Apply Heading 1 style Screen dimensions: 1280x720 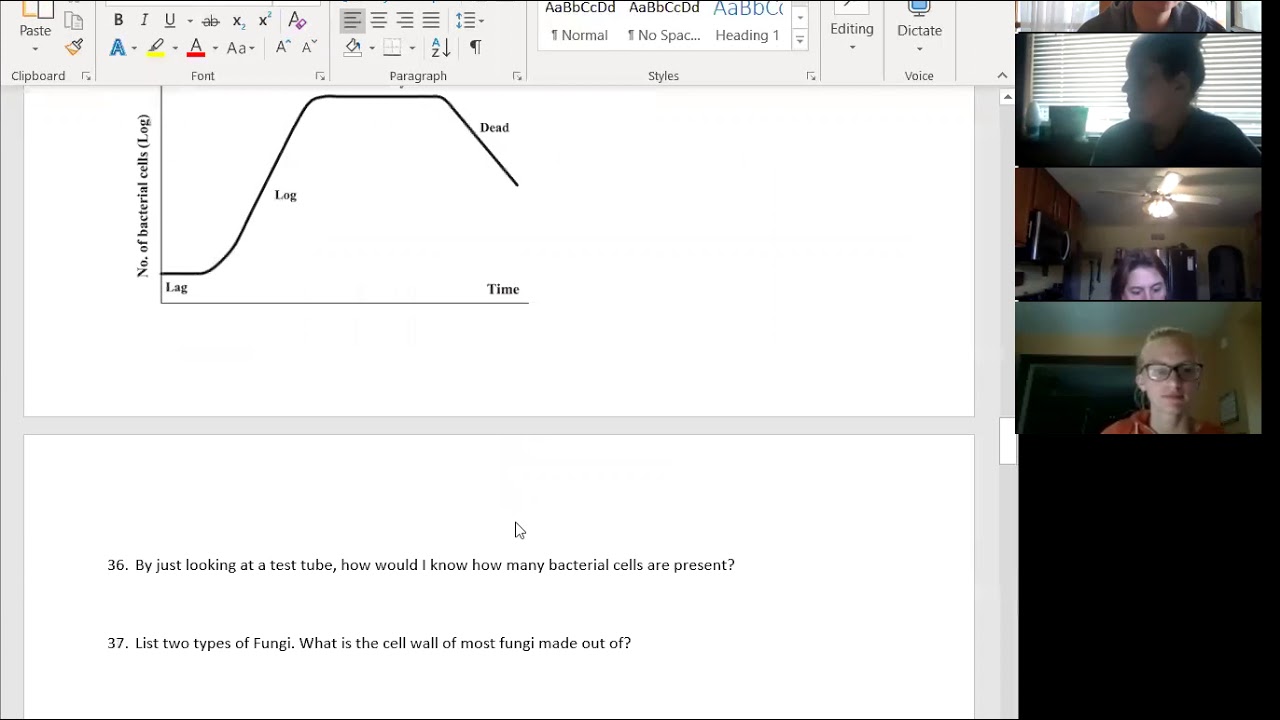(747, 23)
